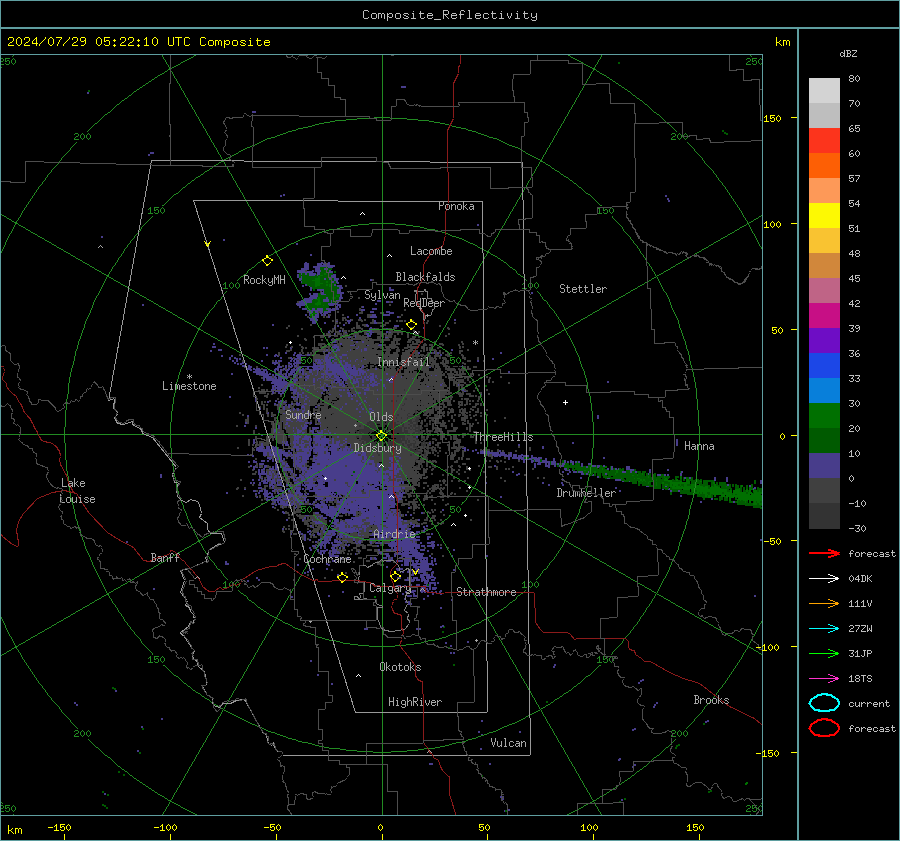The image size is (900, 841).
Task: Click the ThreeHills town label
Action: point(503,437)
